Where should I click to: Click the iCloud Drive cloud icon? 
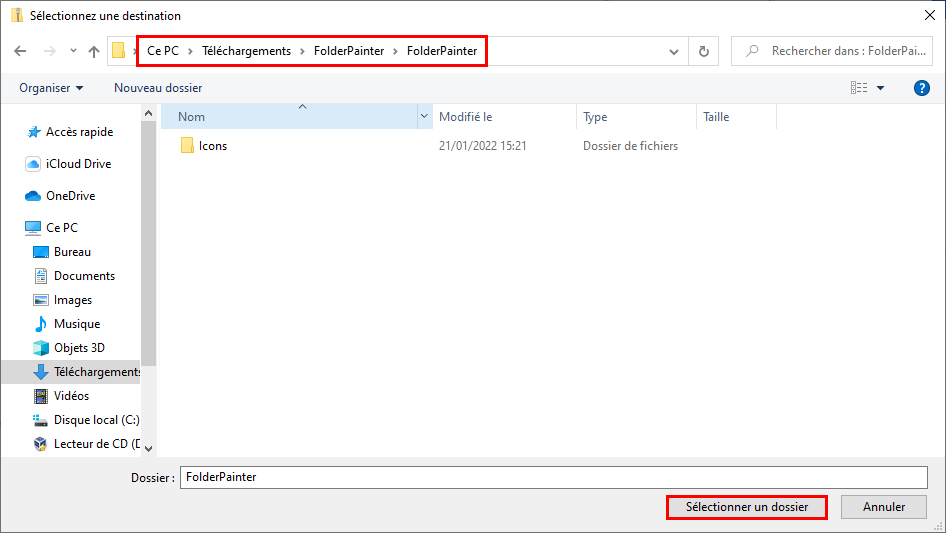click(33, 164)
